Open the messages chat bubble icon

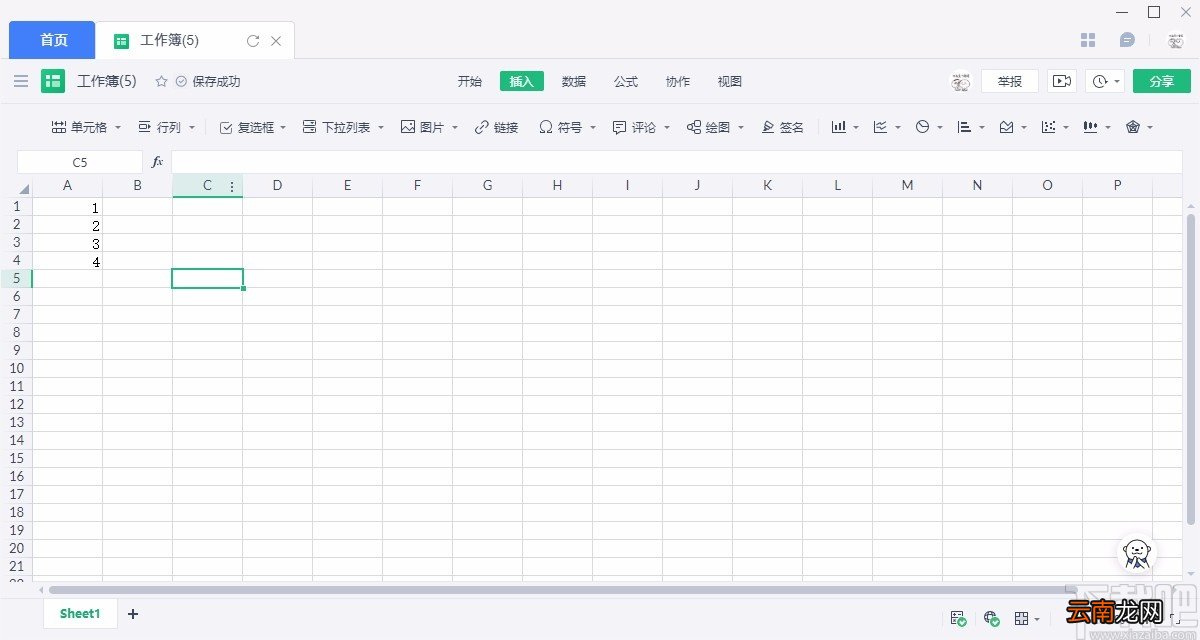[1127, 40]
